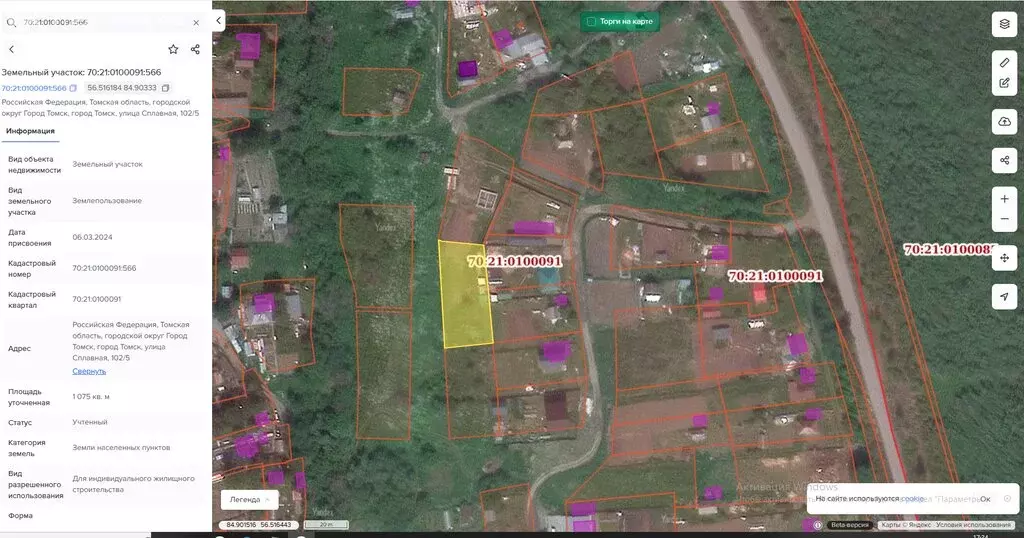Go back using the panel's back arrow
Screen dimensions: 1024x538
click(11, 49)
